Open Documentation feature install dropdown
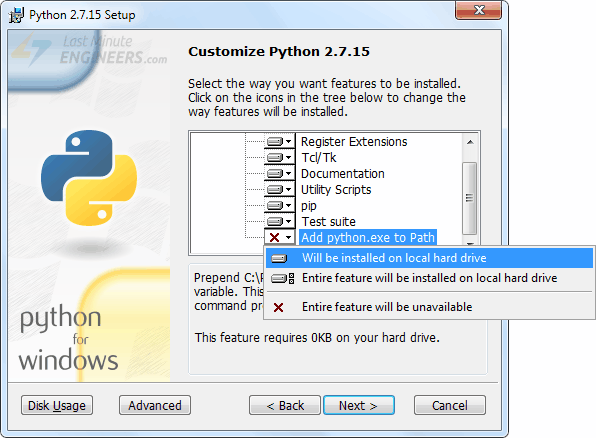The height and width of the screenshot is (438, 596). [280, 174]
